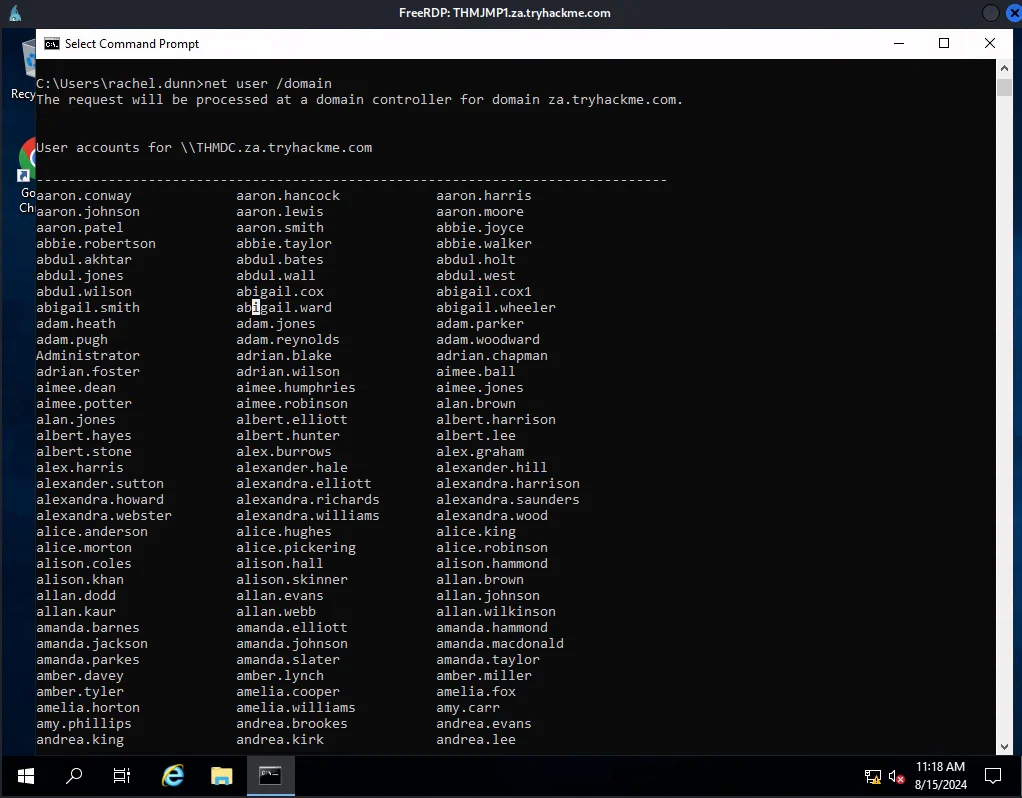Click the username alexander.sutton

pos(100,484)
